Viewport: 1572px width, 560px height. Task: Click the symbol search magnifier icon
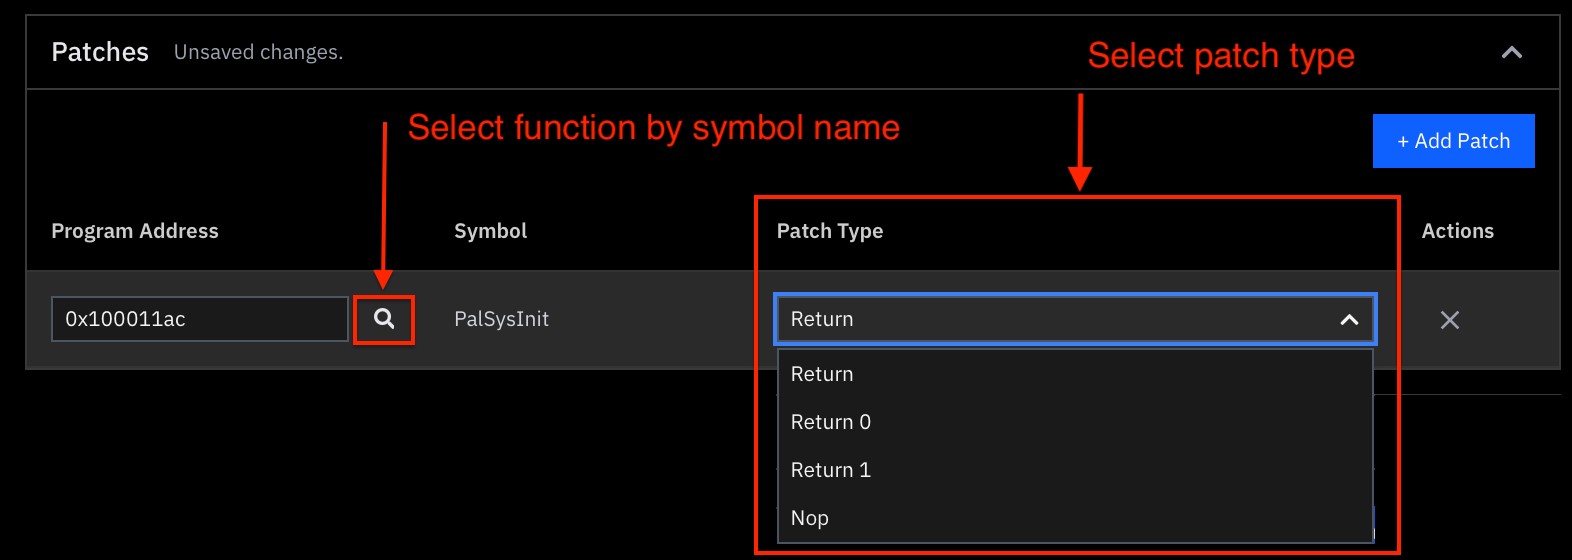[x=384, y=319]
